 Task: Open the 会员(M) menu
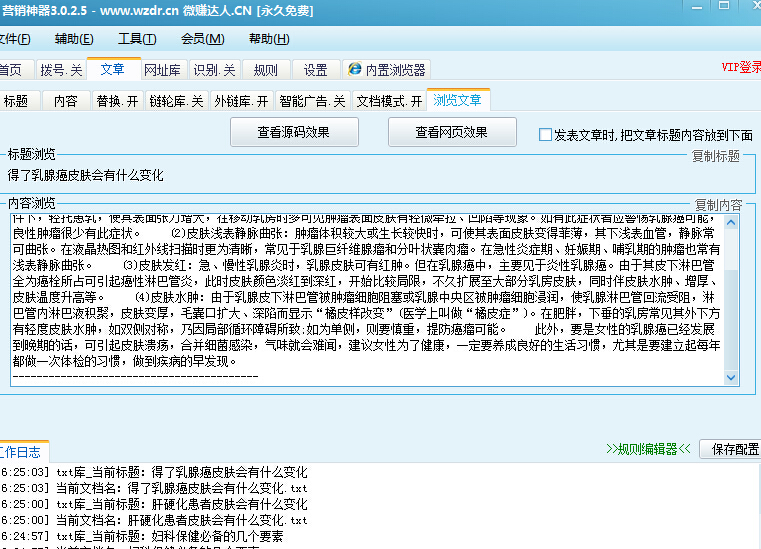(x=202, y=39)
